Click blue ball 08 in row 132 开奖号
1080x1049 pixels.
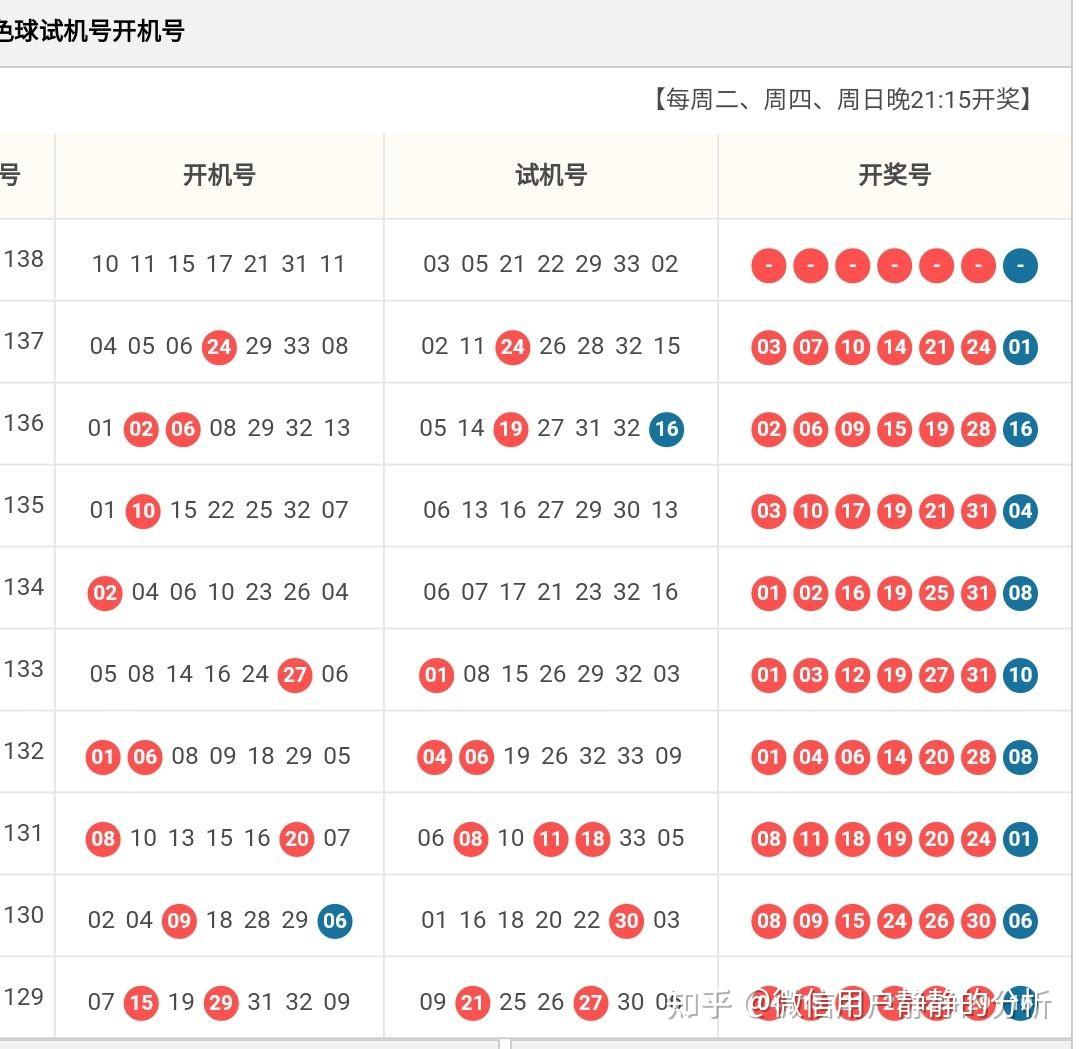click(1020, 756)
